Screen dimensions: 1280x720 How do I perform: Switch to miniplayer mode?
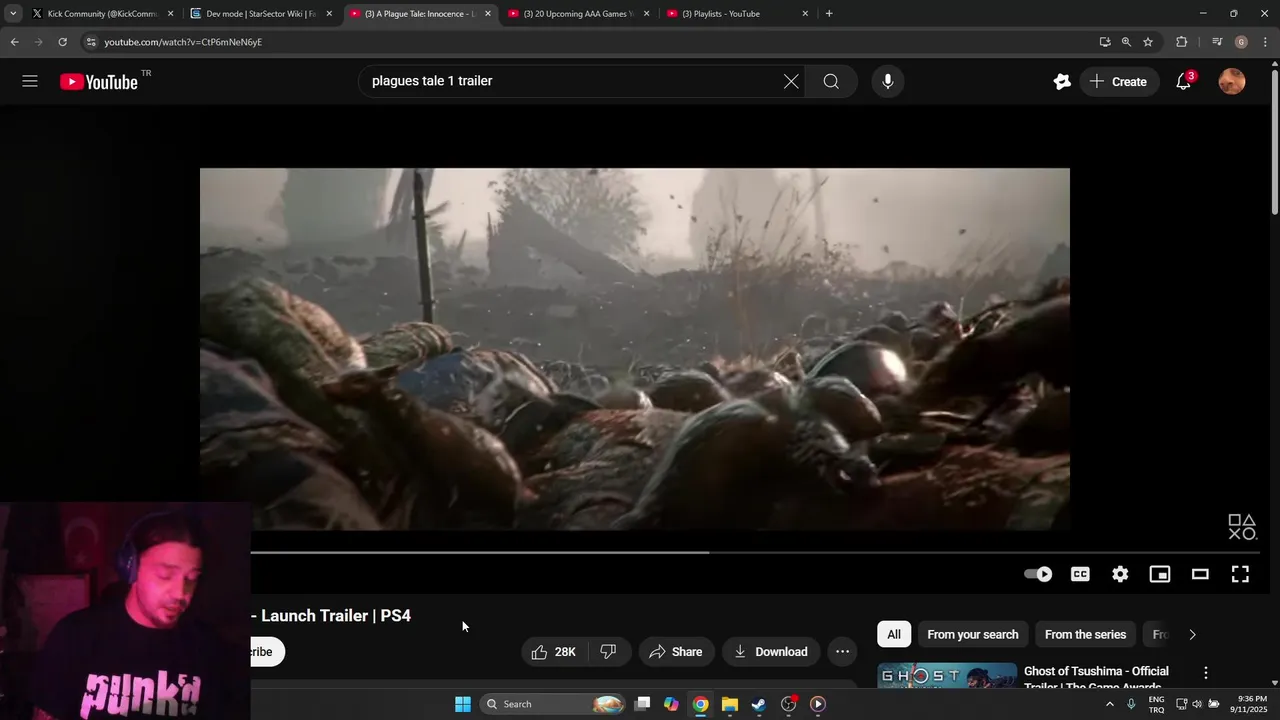click(1160, 574)
